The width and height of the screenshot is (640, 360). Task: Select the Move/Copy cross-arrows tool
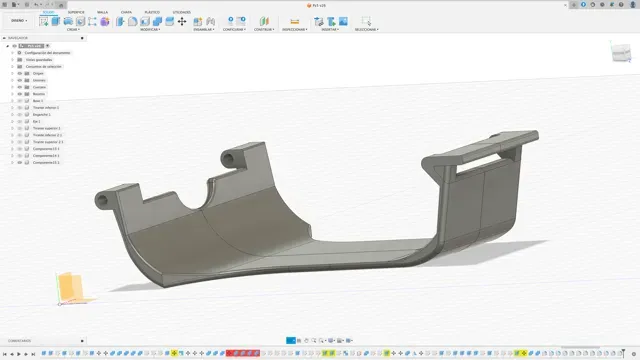point(182,21)
